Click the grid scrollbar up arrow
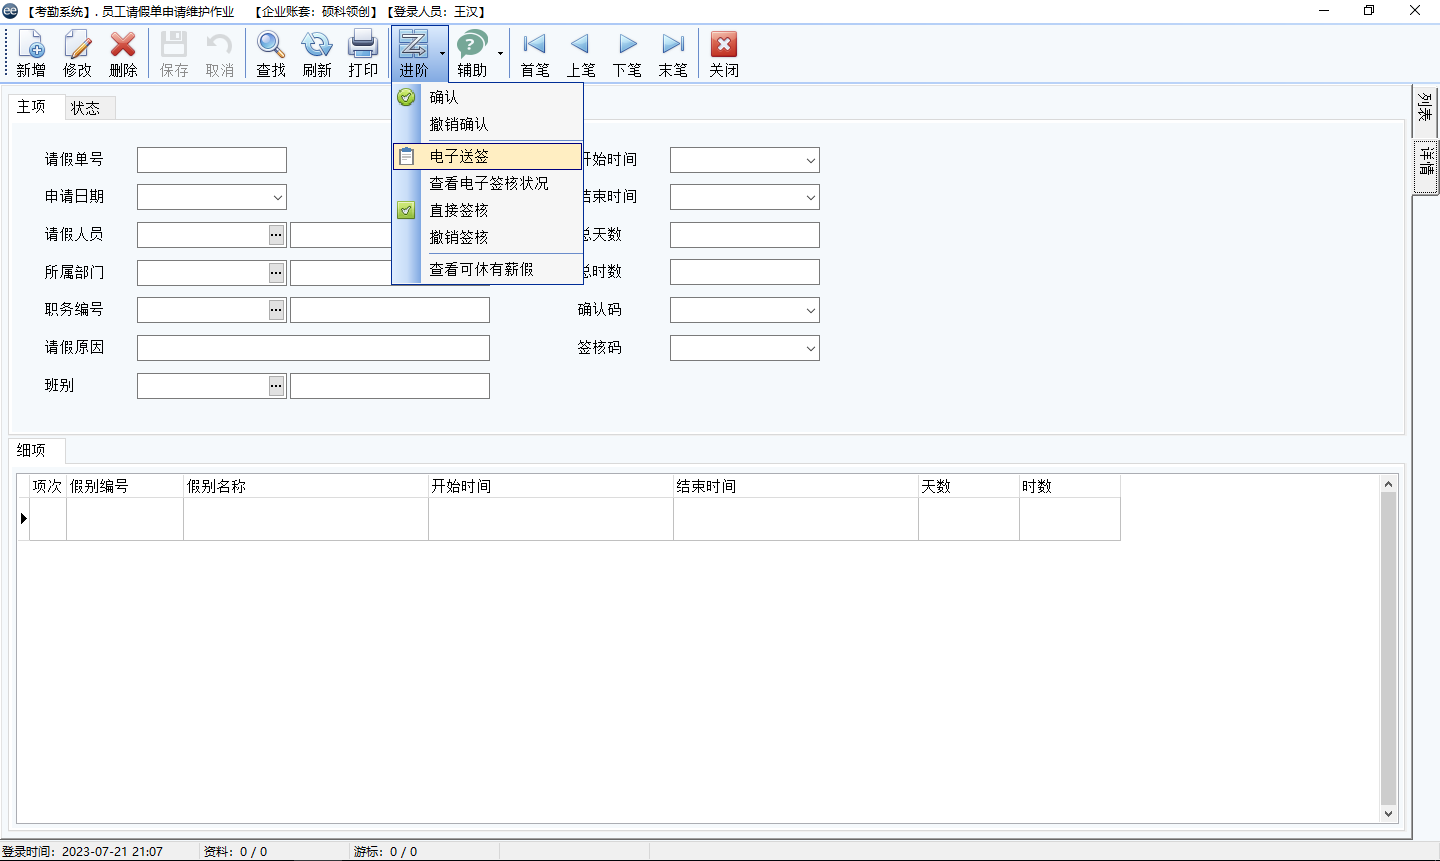The height and width of the screenshot is (861, 1440). coord(1388,484)
